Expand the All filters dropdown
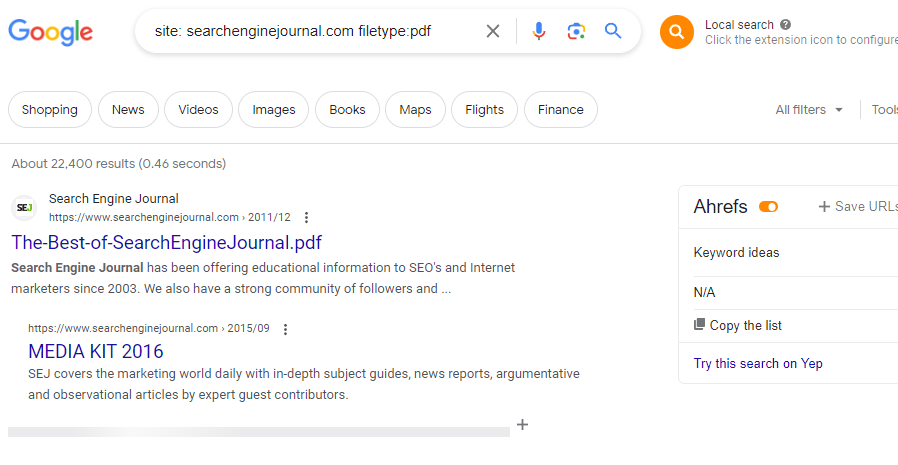This screenshot has width=898, height=465. 809,110
